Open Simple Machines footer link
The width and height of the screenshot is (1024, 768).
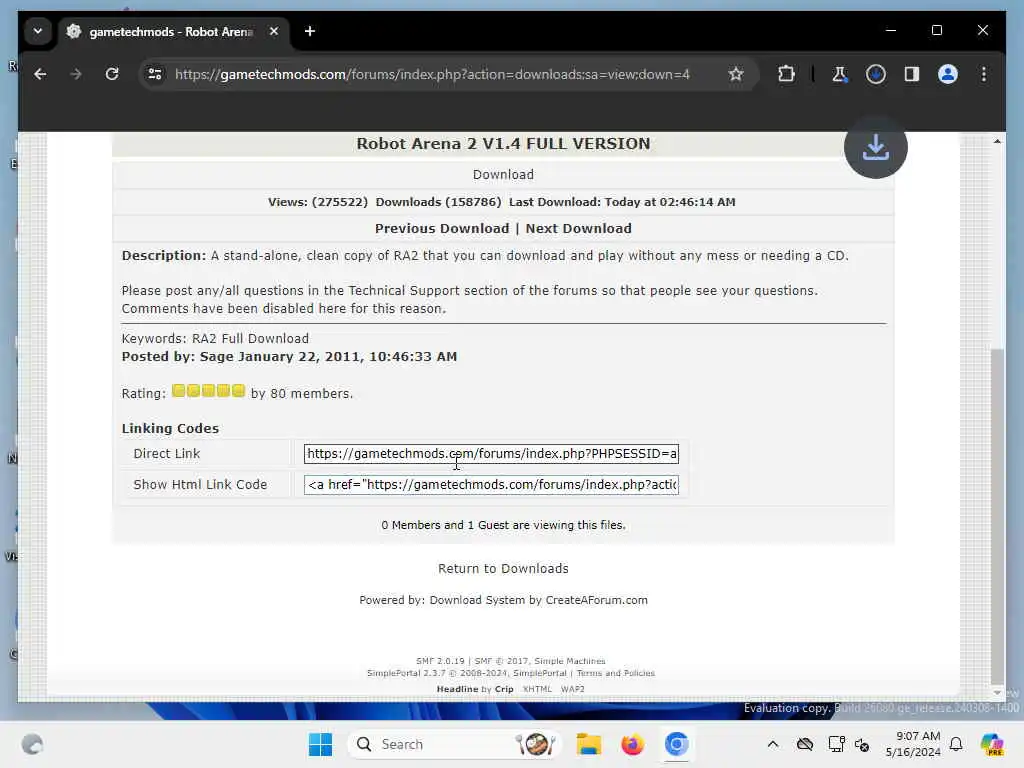click(x=569, y=661)
